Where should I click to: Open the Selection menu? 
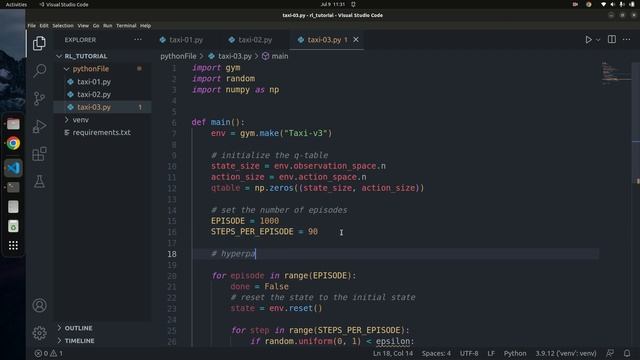pyautogui.click(x=63, y=25)
